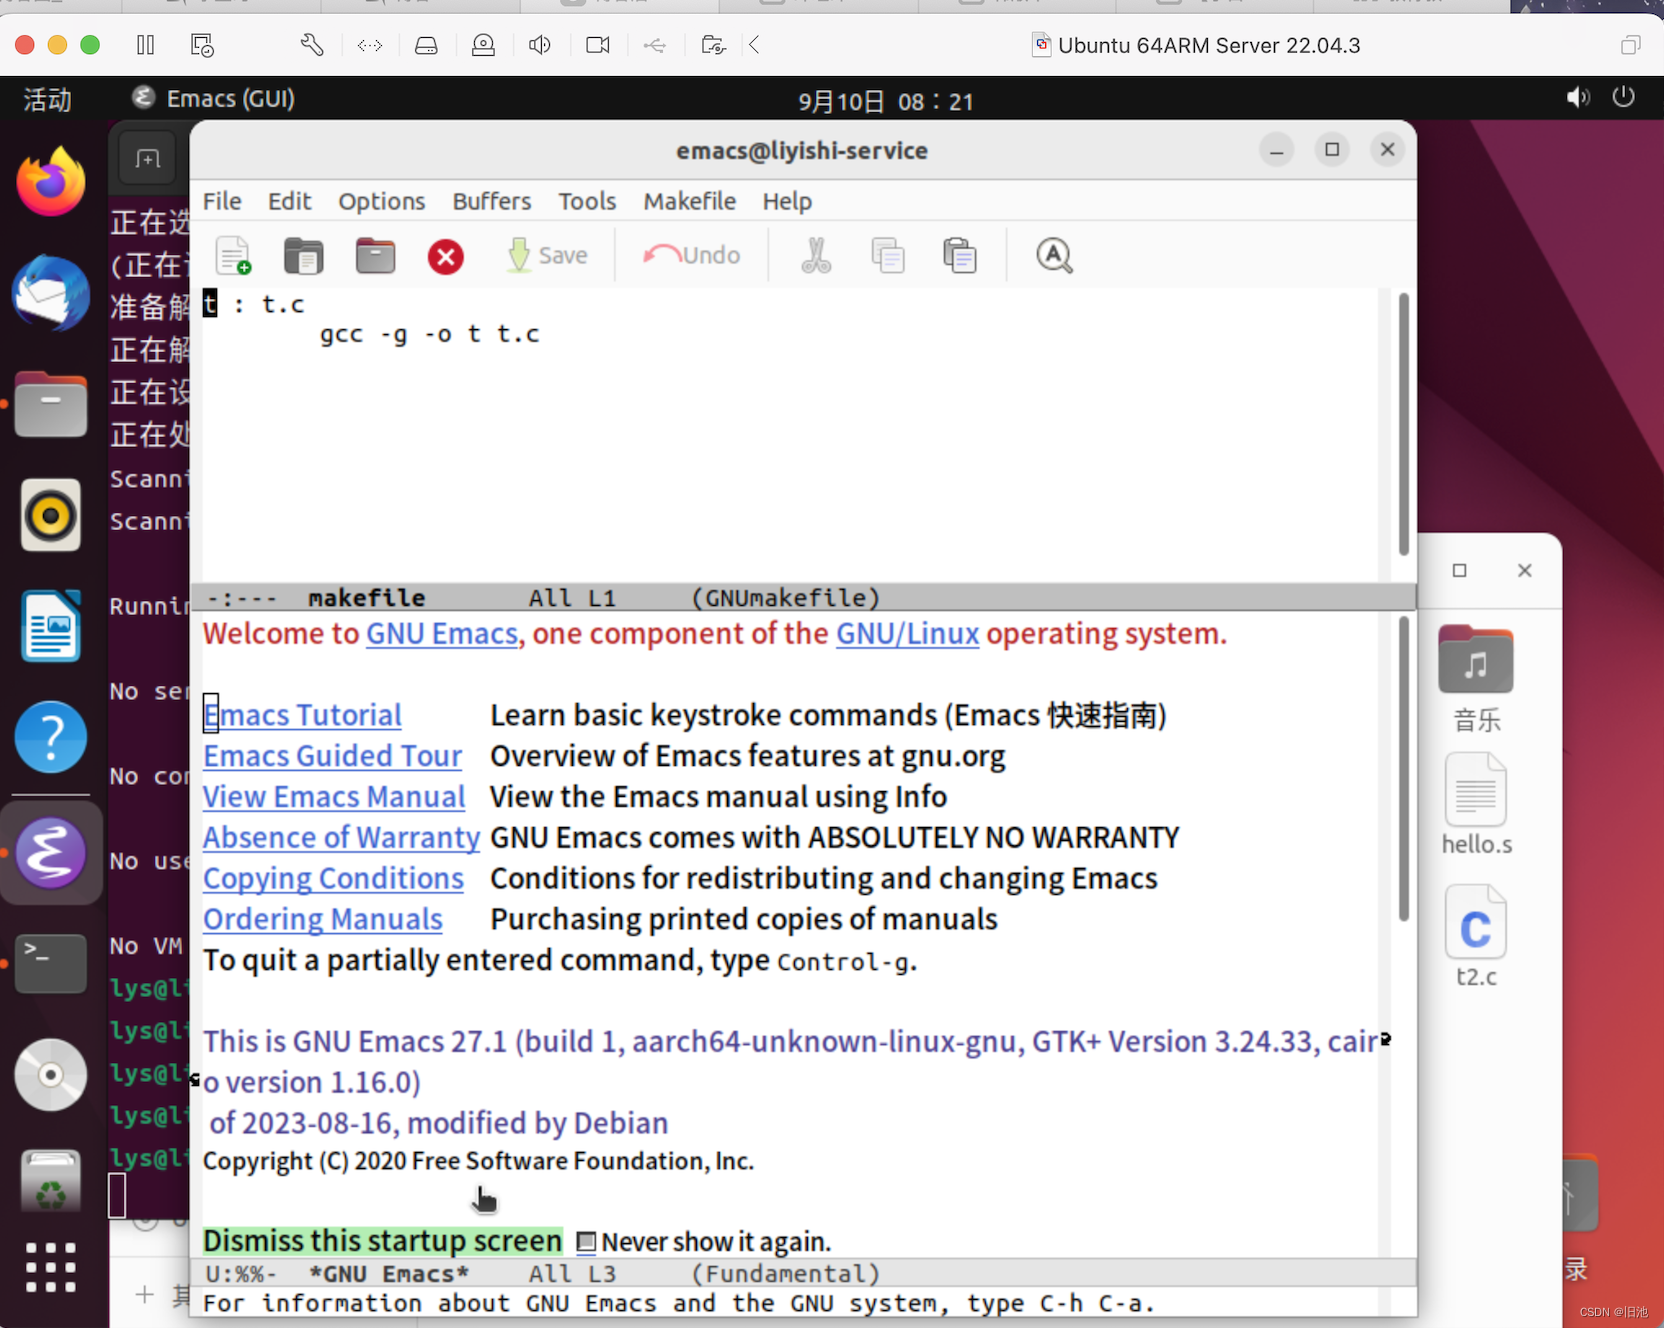Image resolution: width=1664 pixels, height=1328 pixels.
Task: Open the Emacs Guided Tour link
Action: [332, 756]
